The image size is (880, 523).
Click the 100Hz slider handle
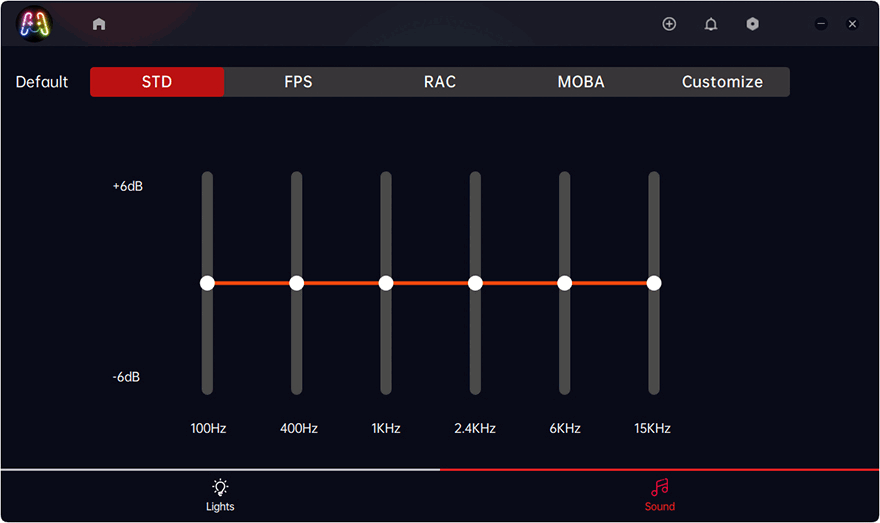tap(207, 283)
